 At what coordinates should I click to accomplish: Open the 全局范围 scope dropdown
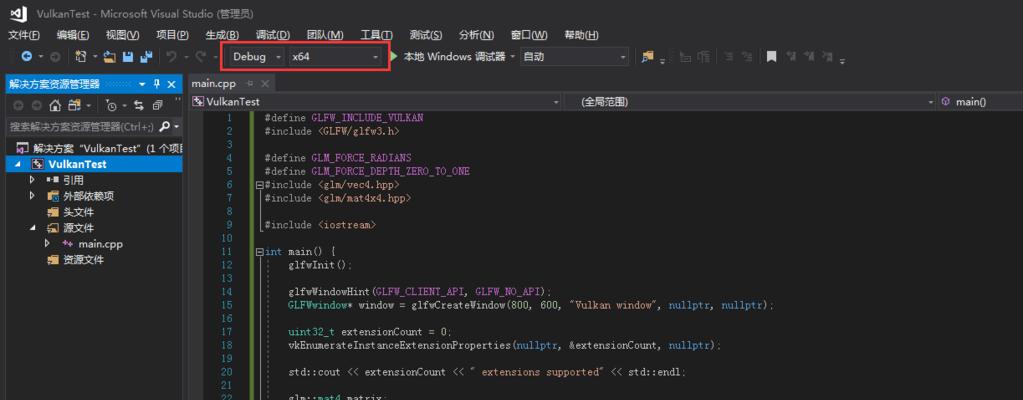click(750, 102)
